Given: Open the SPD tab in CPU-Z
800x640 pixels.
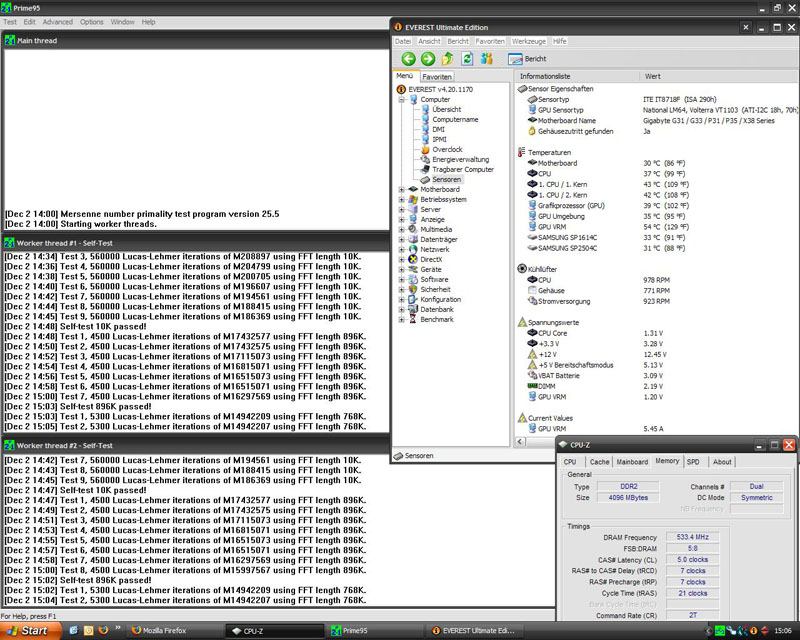Looking at the screenshot, I should coord(693,462).
